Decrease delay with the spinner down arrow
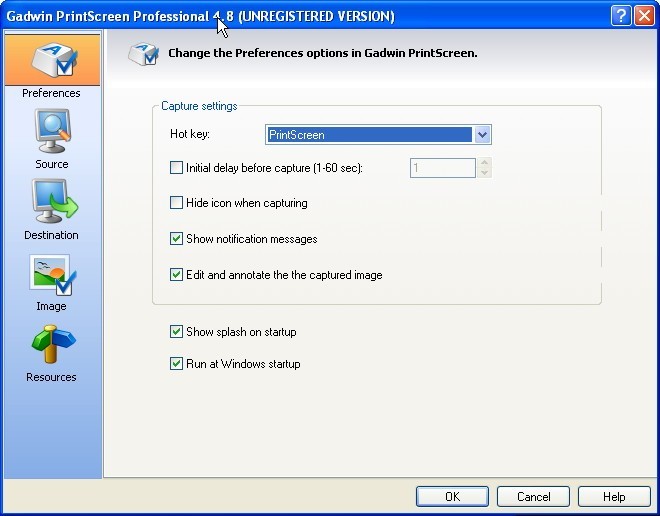This screenshot has width=660, height=516. pos(484,173)
